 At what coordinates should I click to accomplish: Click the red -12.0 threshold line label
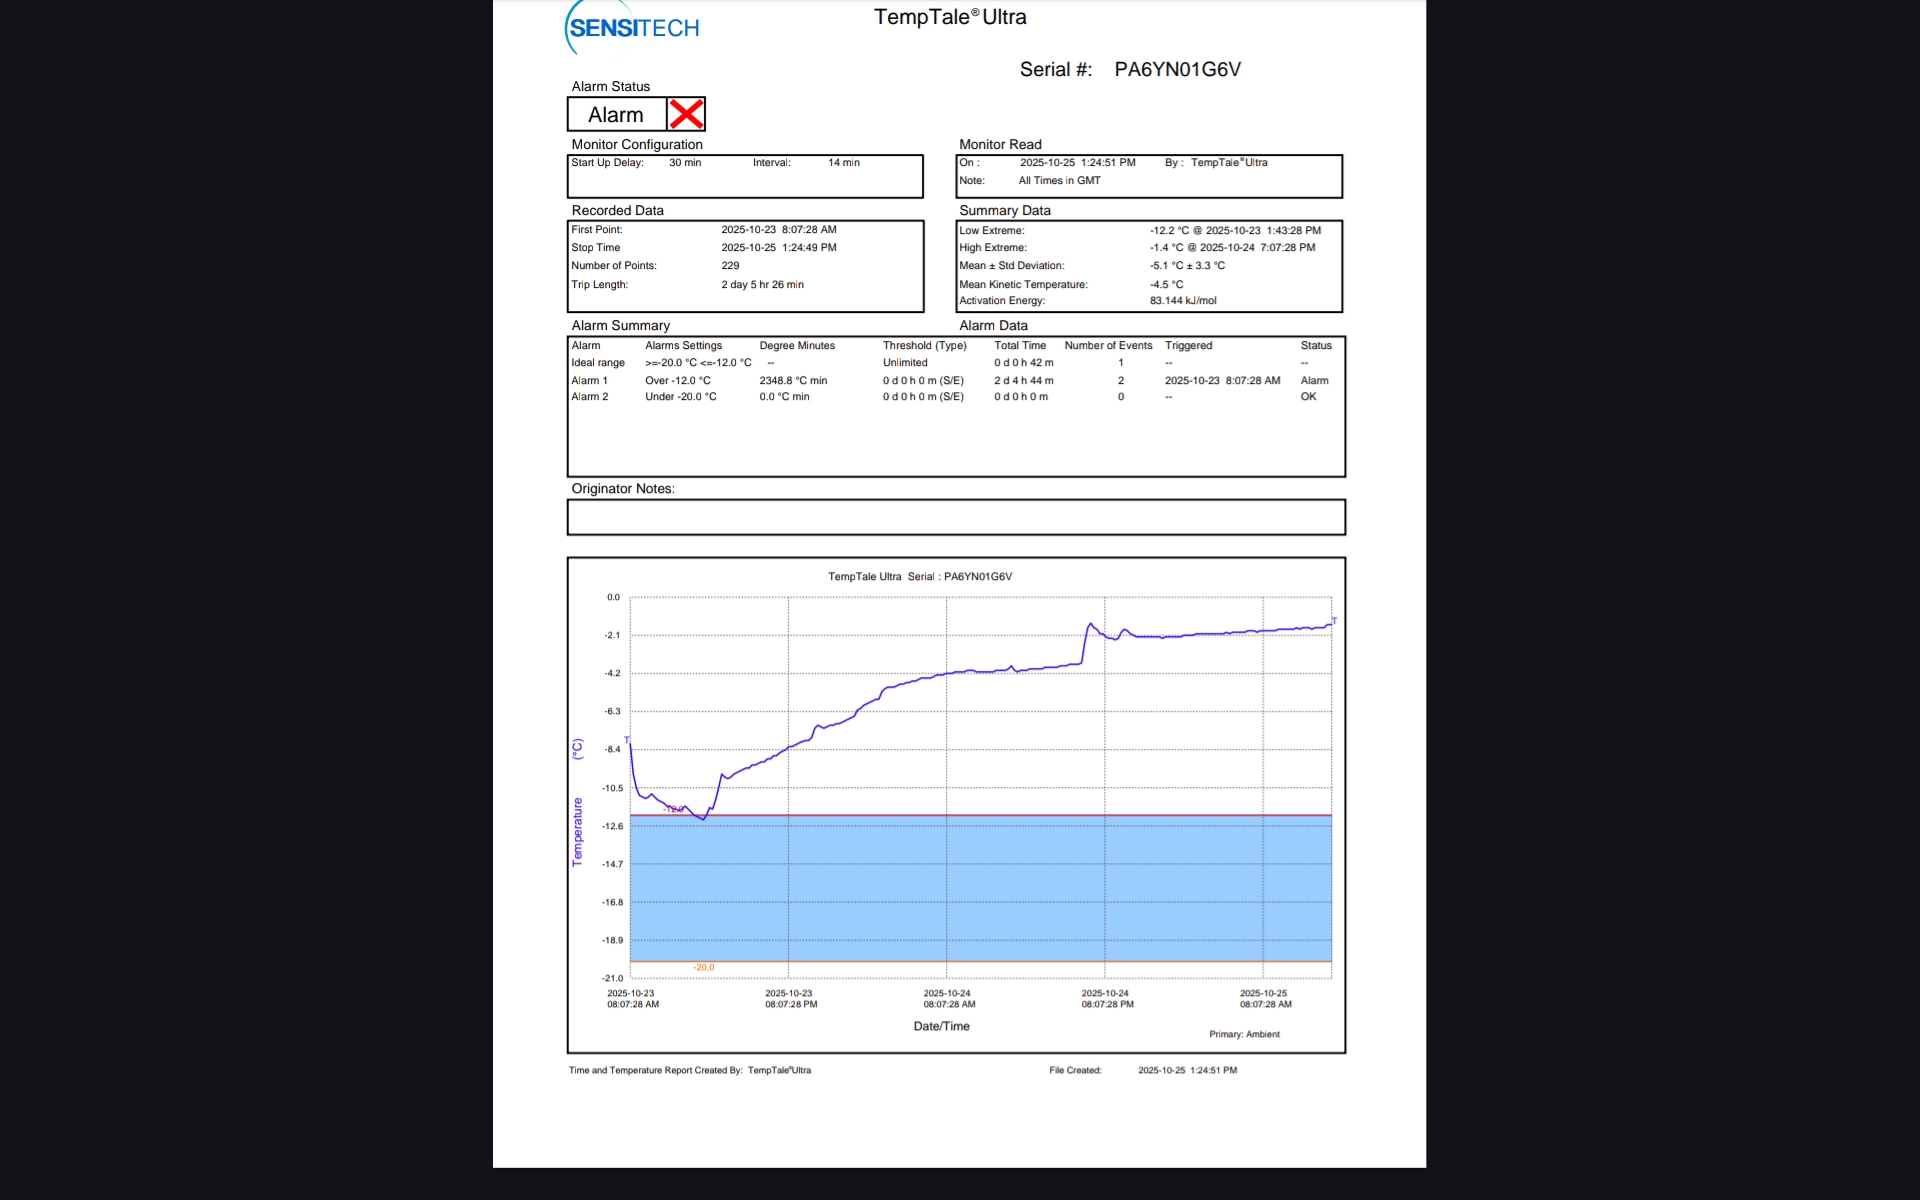click(x=674, y=809)
